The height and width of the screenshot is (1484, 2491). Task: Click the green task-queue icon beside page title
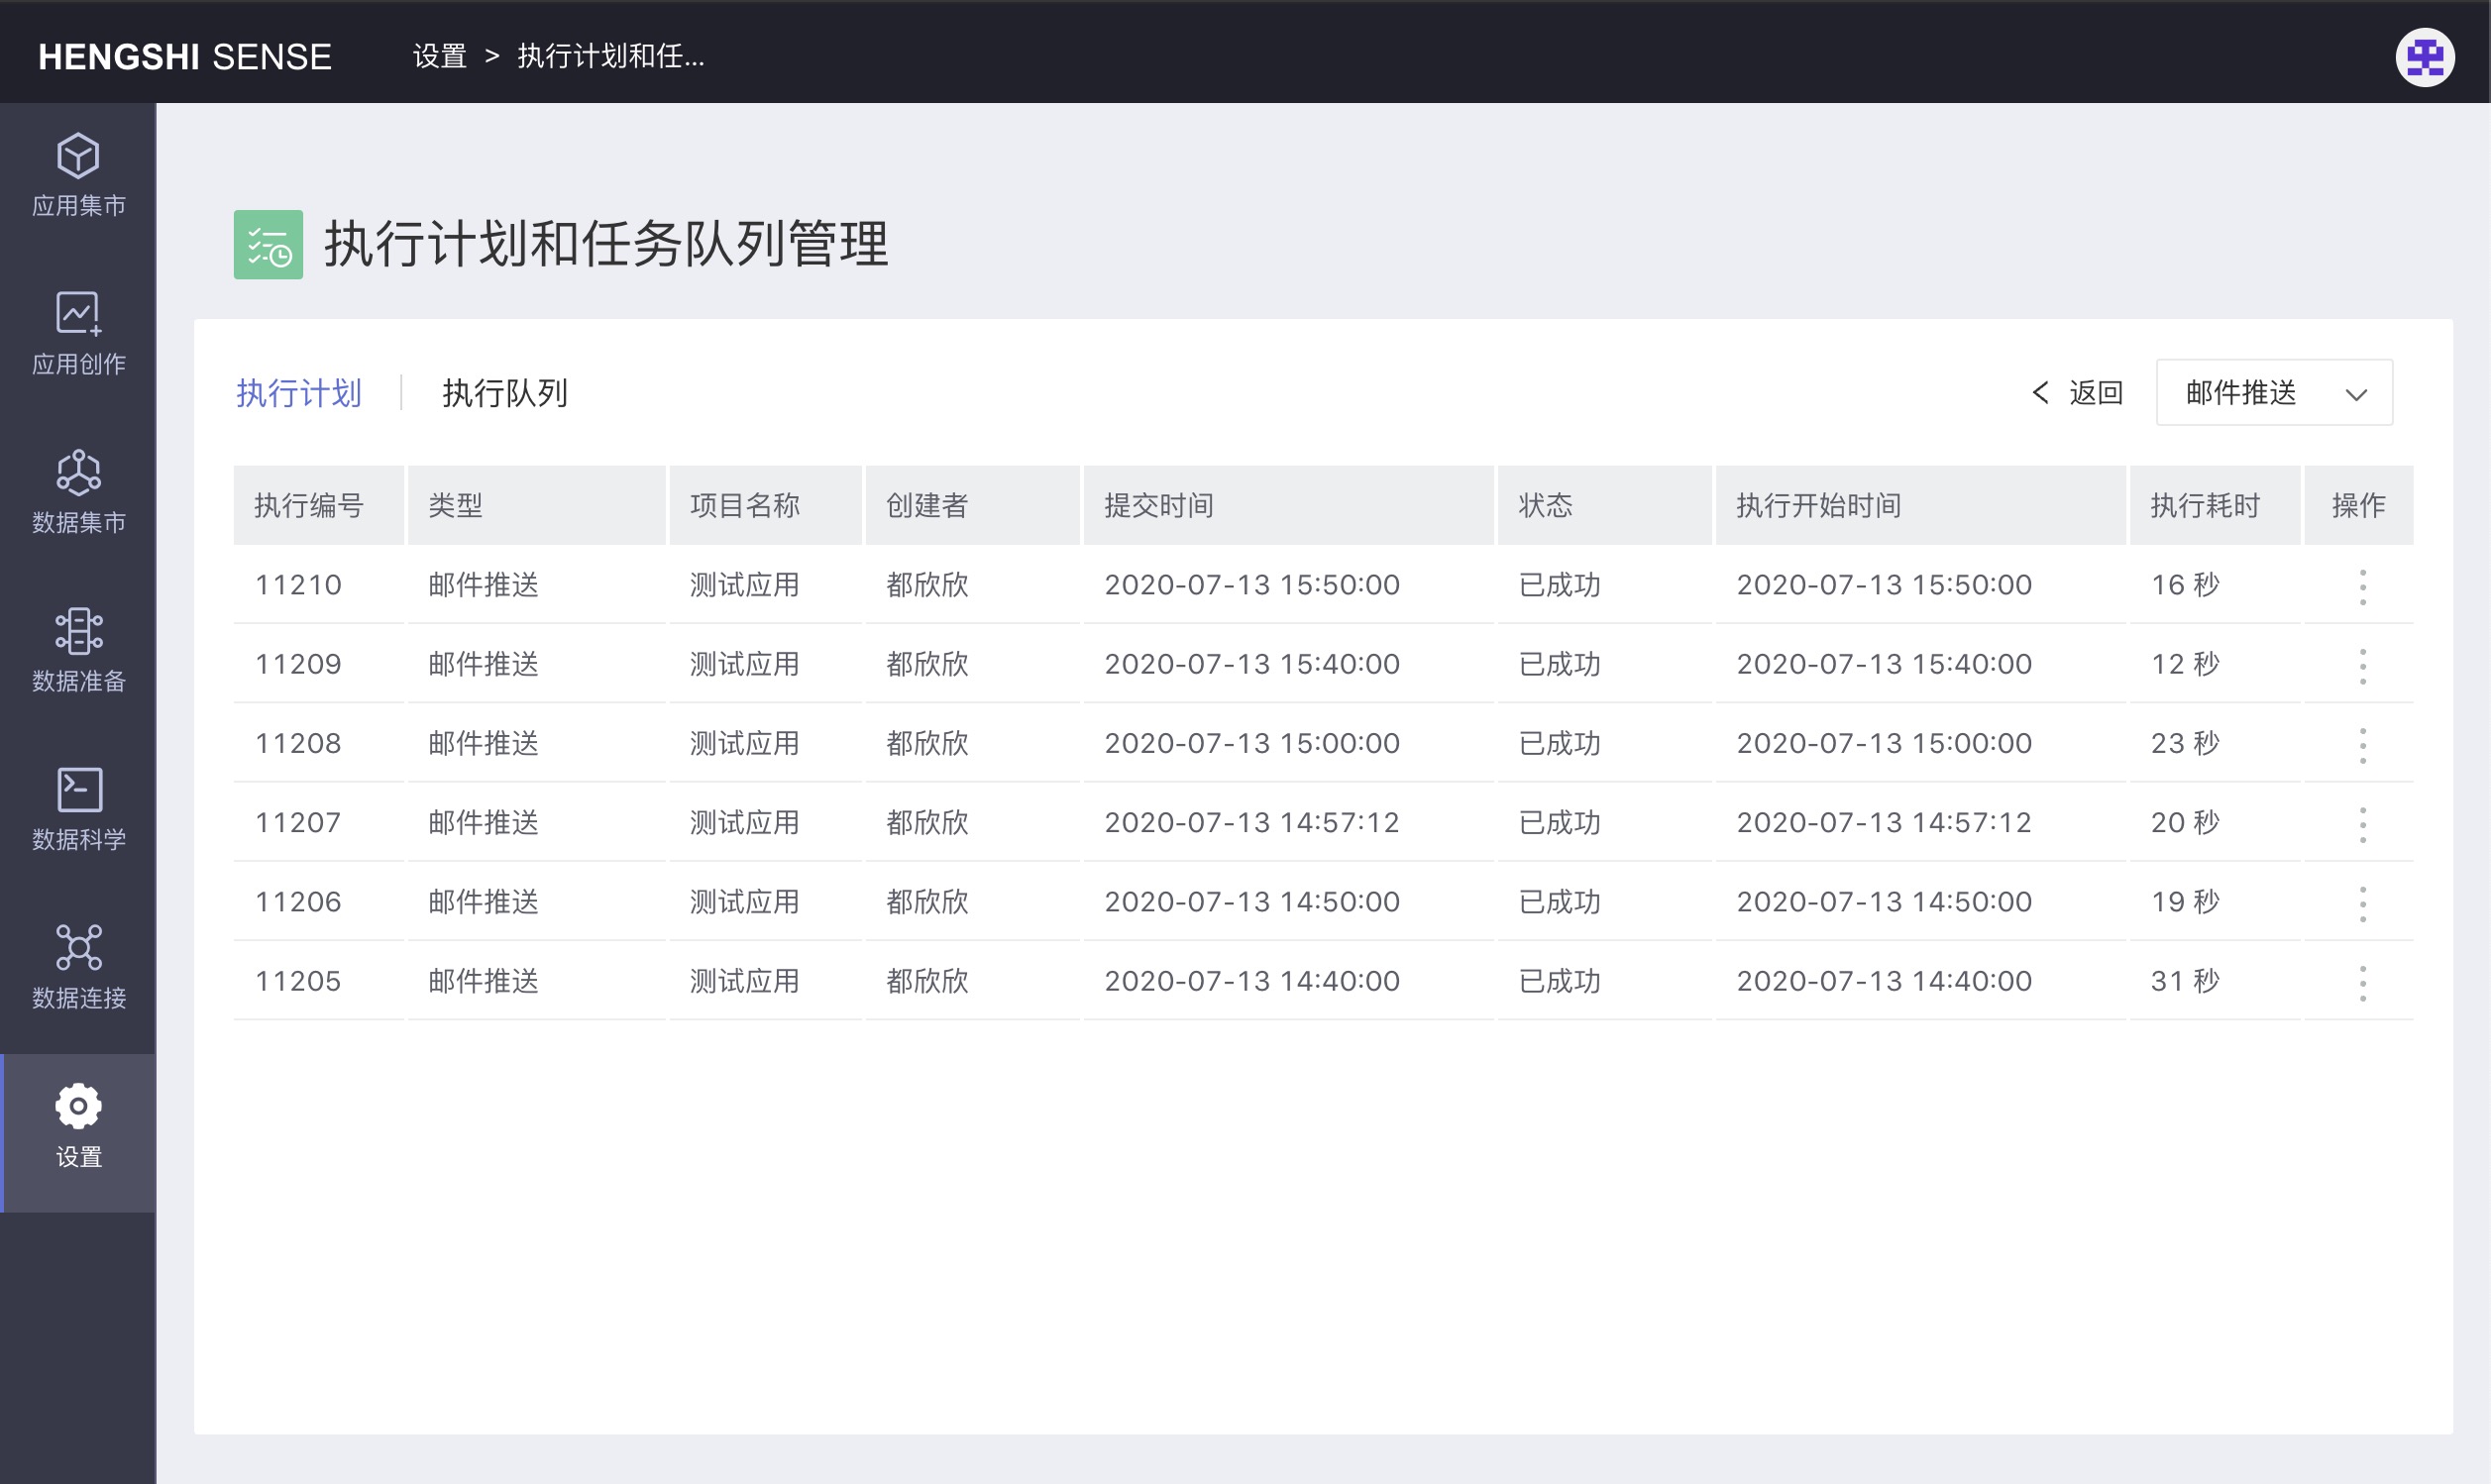(x=268, y=244)
